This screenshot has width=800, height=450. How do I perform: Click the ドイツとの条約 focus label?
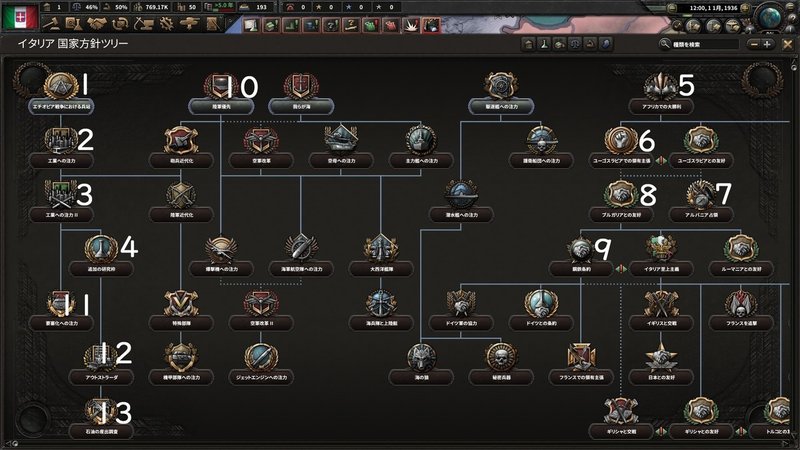(x=541, y=323)
